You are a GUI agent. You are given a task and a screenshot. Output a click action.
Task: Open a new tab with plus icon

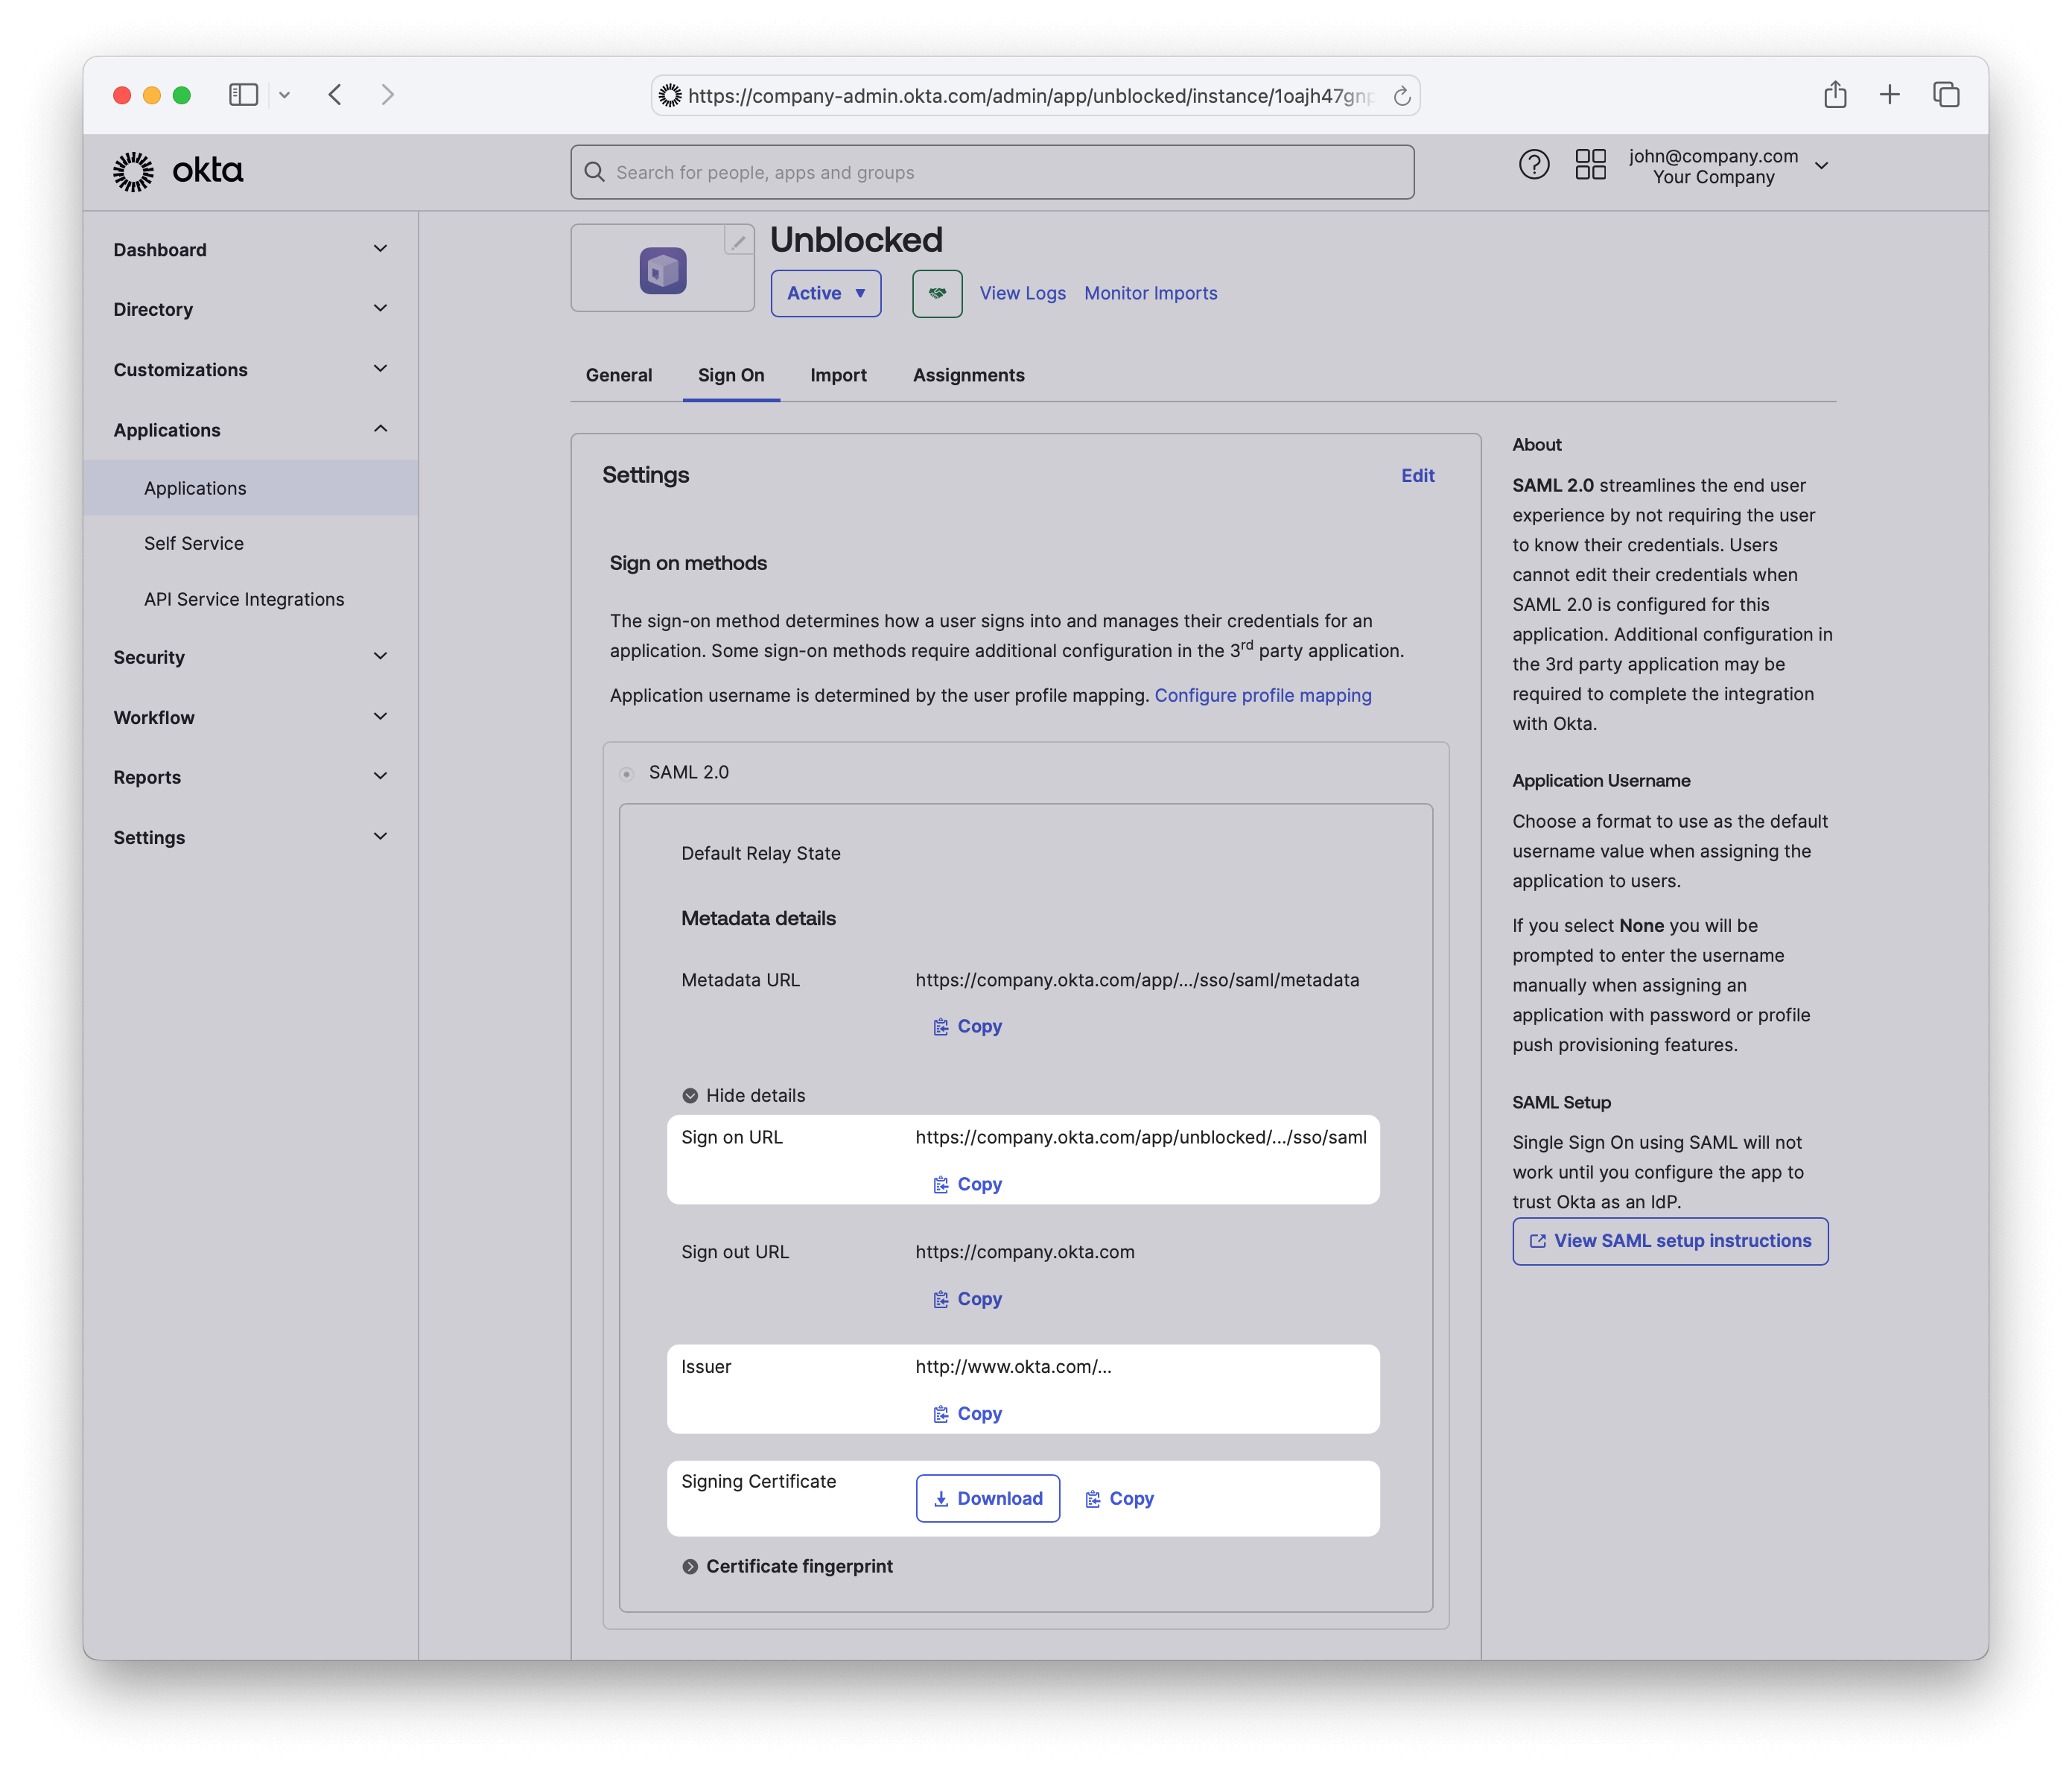tap(1889, 95)
